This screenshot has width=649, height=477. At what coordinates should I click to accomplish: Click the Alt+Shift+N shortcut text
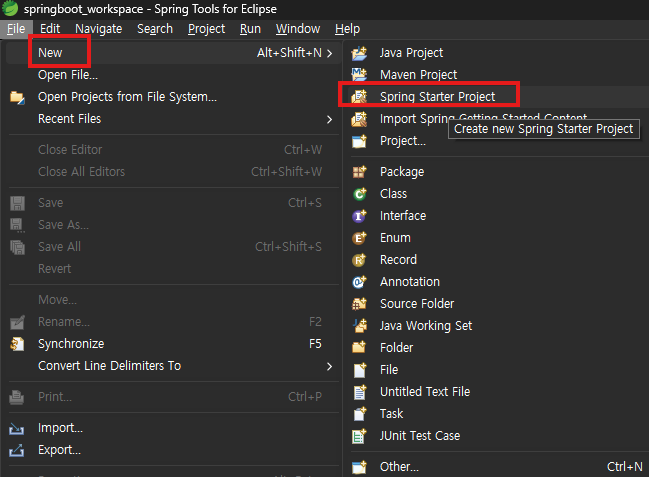point(289,53)
